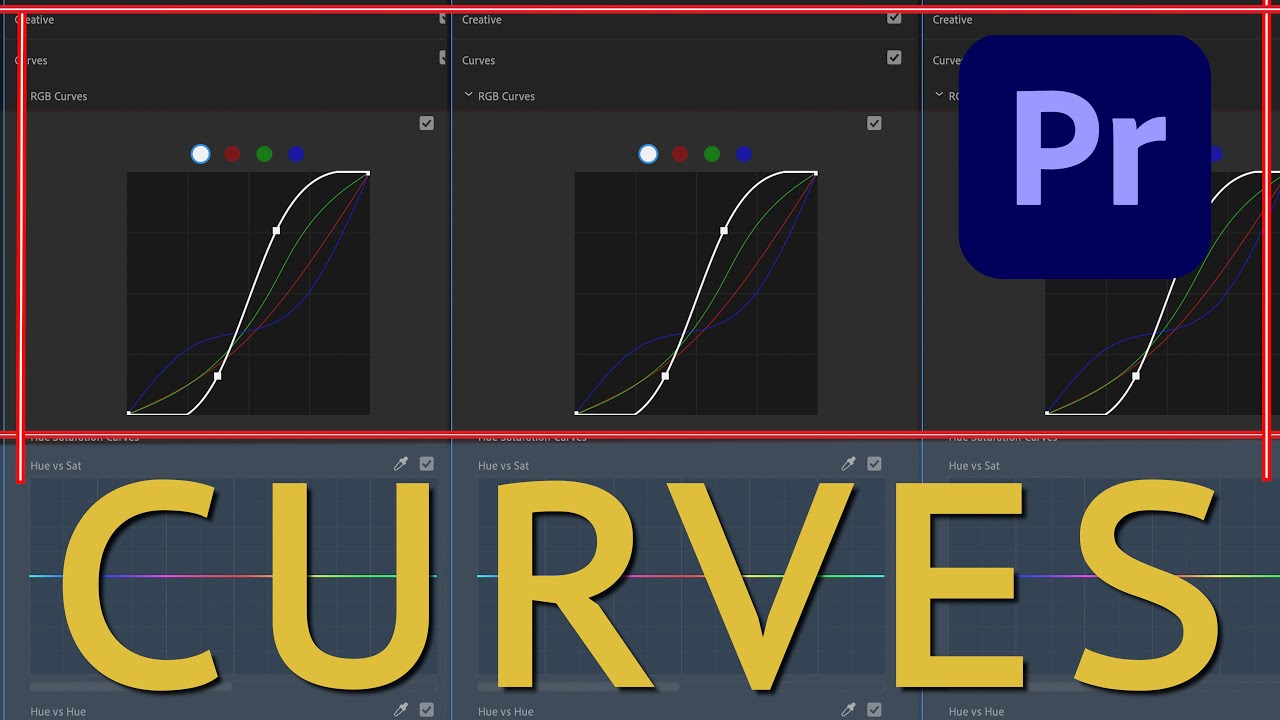1280x720 pixels.
Task: Select the lower curve control point in the middle panel
Action: 665,377
